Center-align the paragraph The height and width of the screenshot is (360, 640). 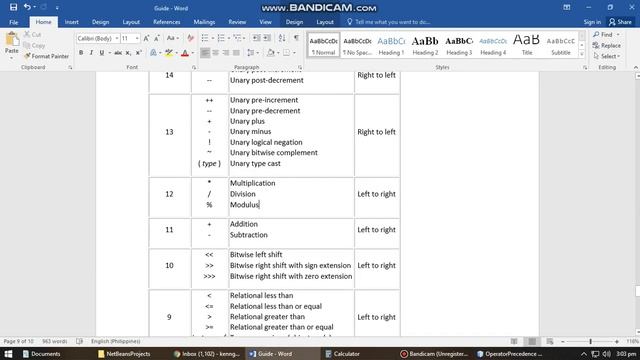(216, 53)
